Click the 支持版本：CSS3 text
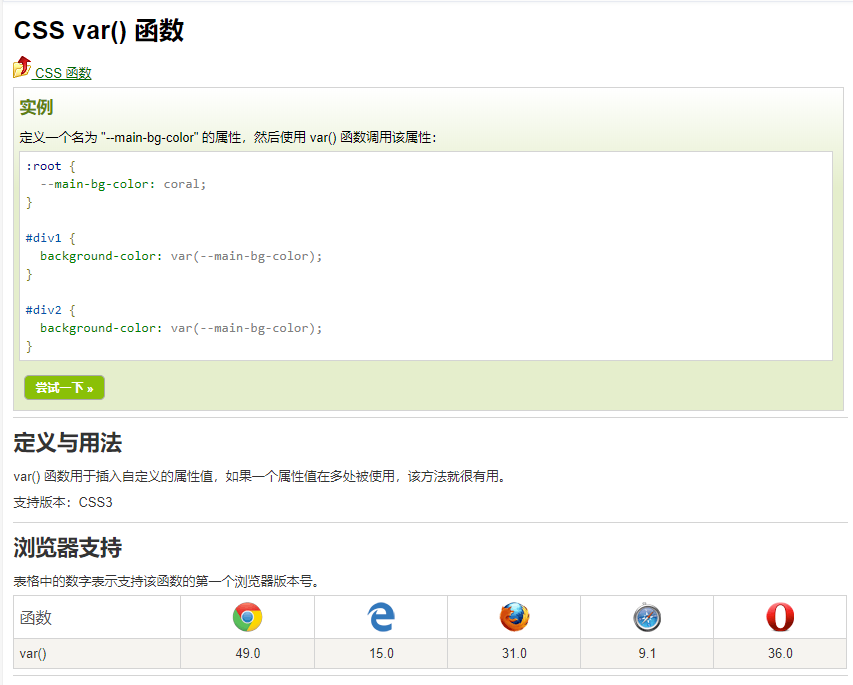Screen dimensions: 853x685 point(63,502)
